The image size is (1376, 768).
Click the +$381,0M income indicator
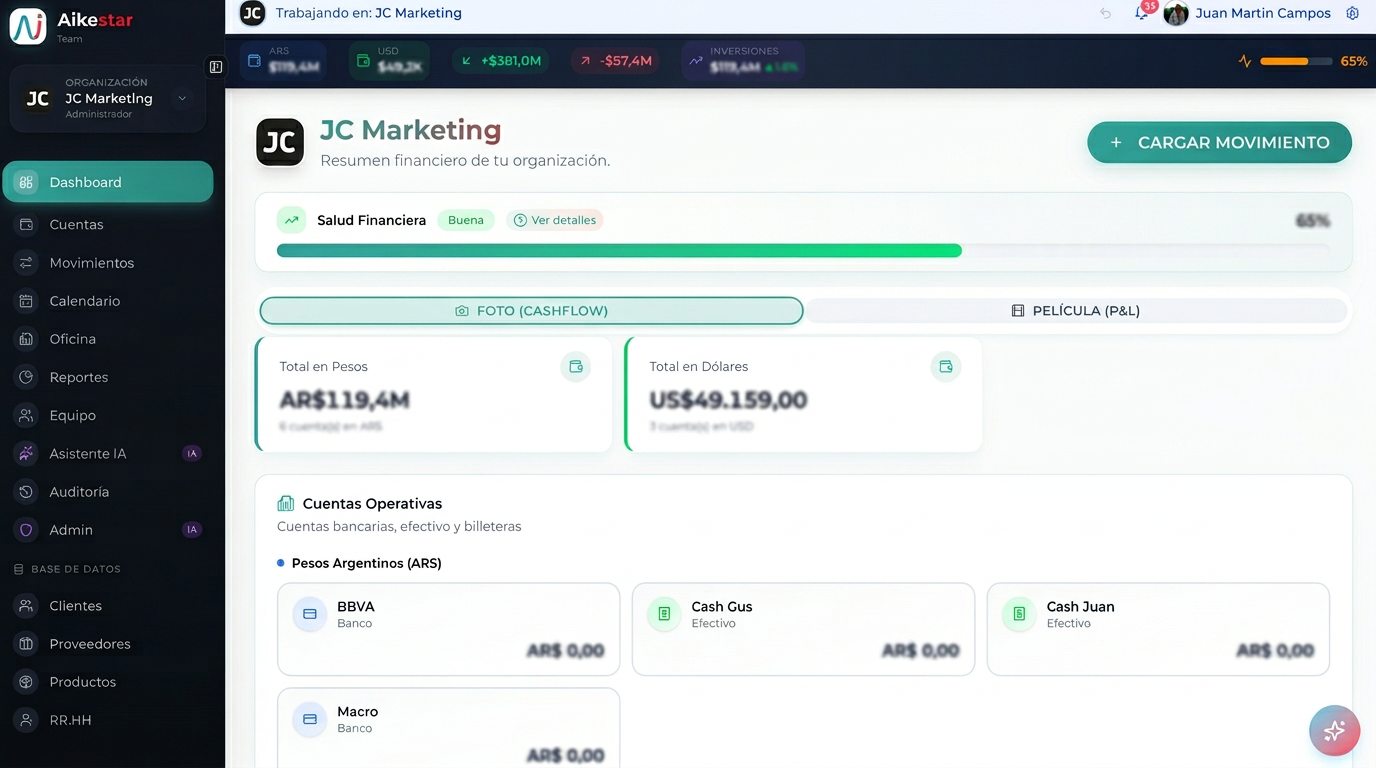(501, 61)
